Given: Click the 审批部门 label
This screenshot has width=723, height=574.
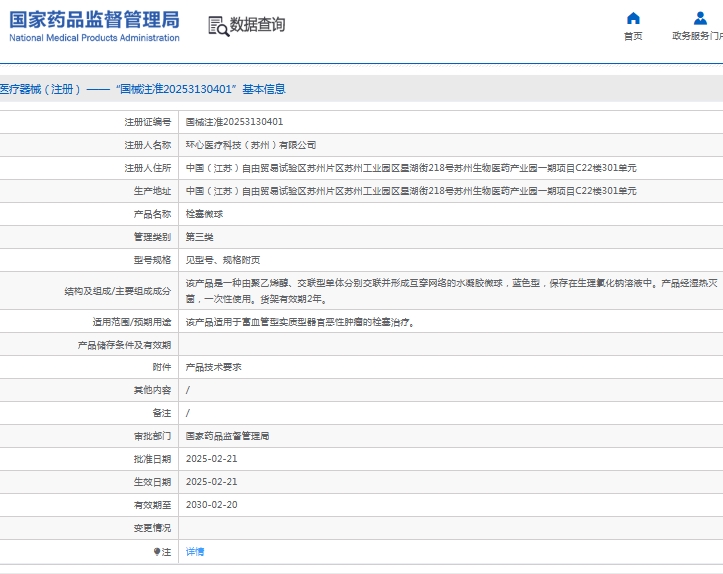Looking at the screenshot, I should click(152, 436).
